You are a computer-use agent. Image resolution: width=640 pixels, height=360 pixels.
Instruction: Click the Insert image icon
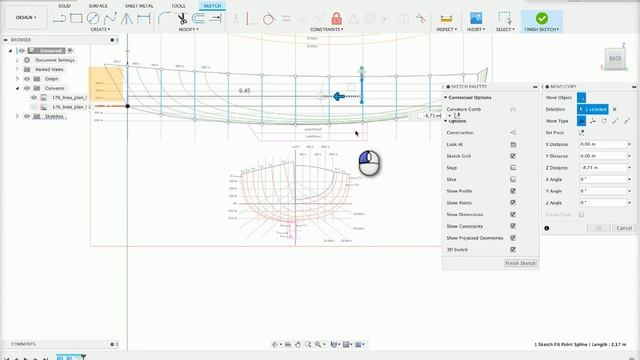pos(476,18)
